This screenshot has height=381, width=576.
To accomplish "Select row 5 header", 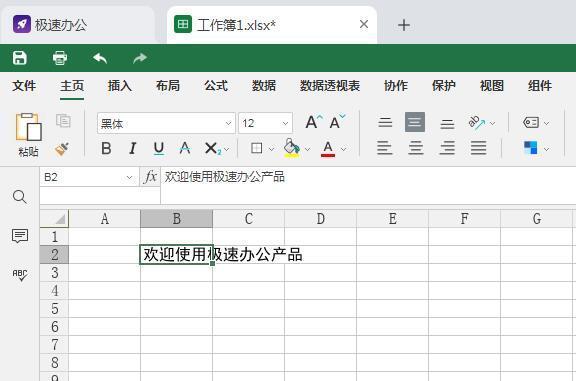I will tap(54, 309).
